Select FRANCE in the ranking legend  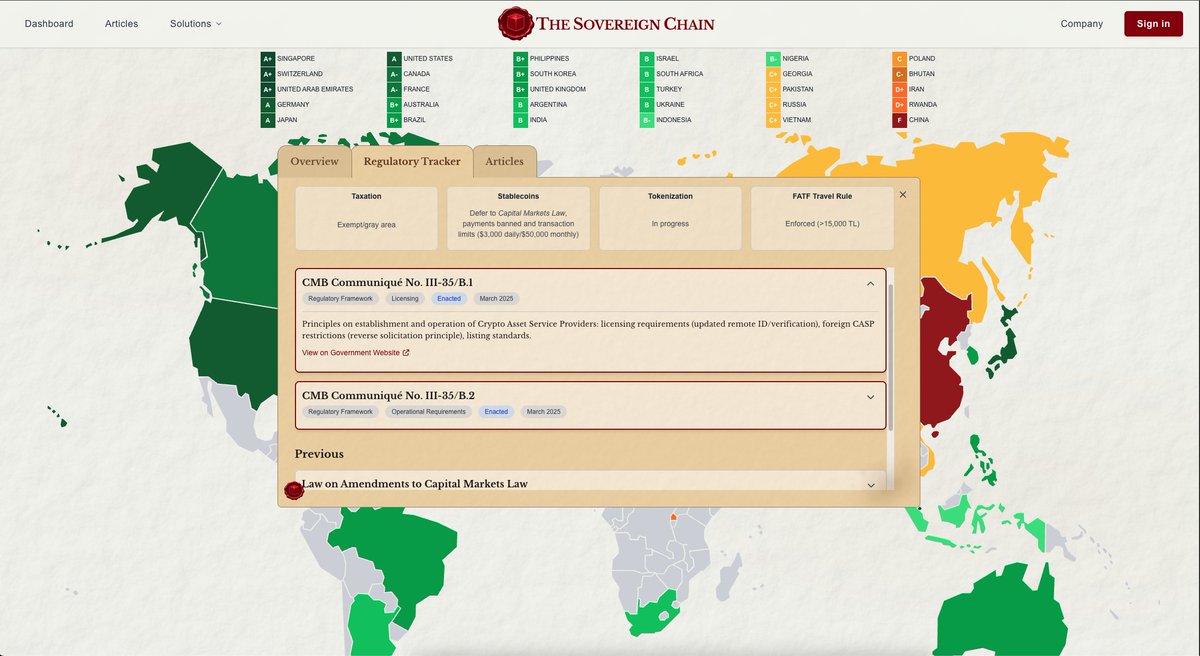[x=417, y=89]
